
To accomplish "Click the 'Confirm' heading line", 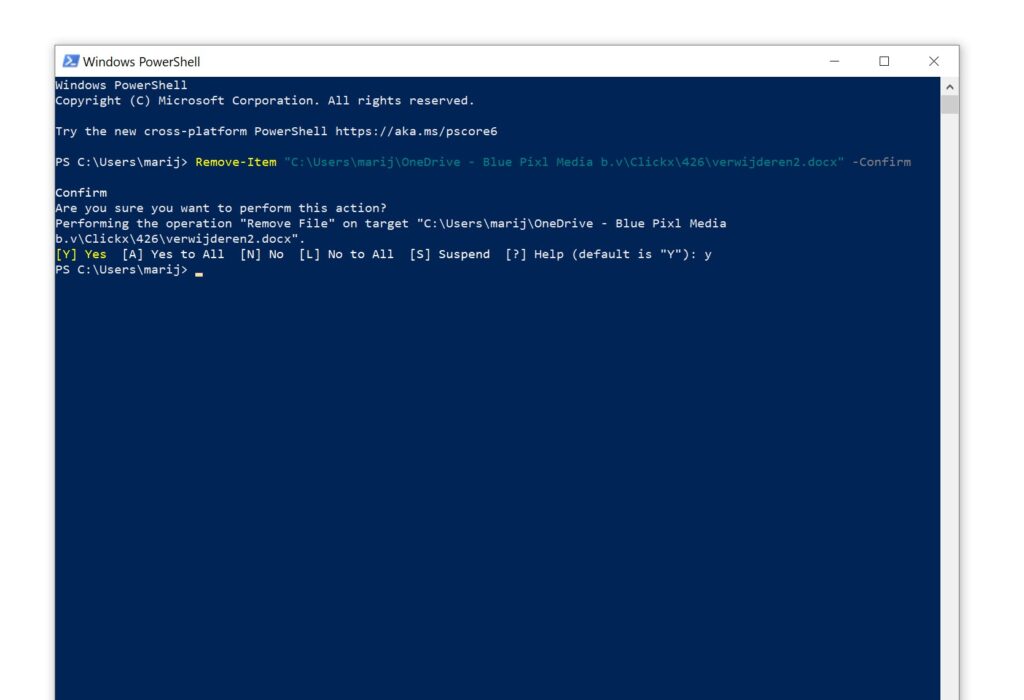I will click(81, 193).
